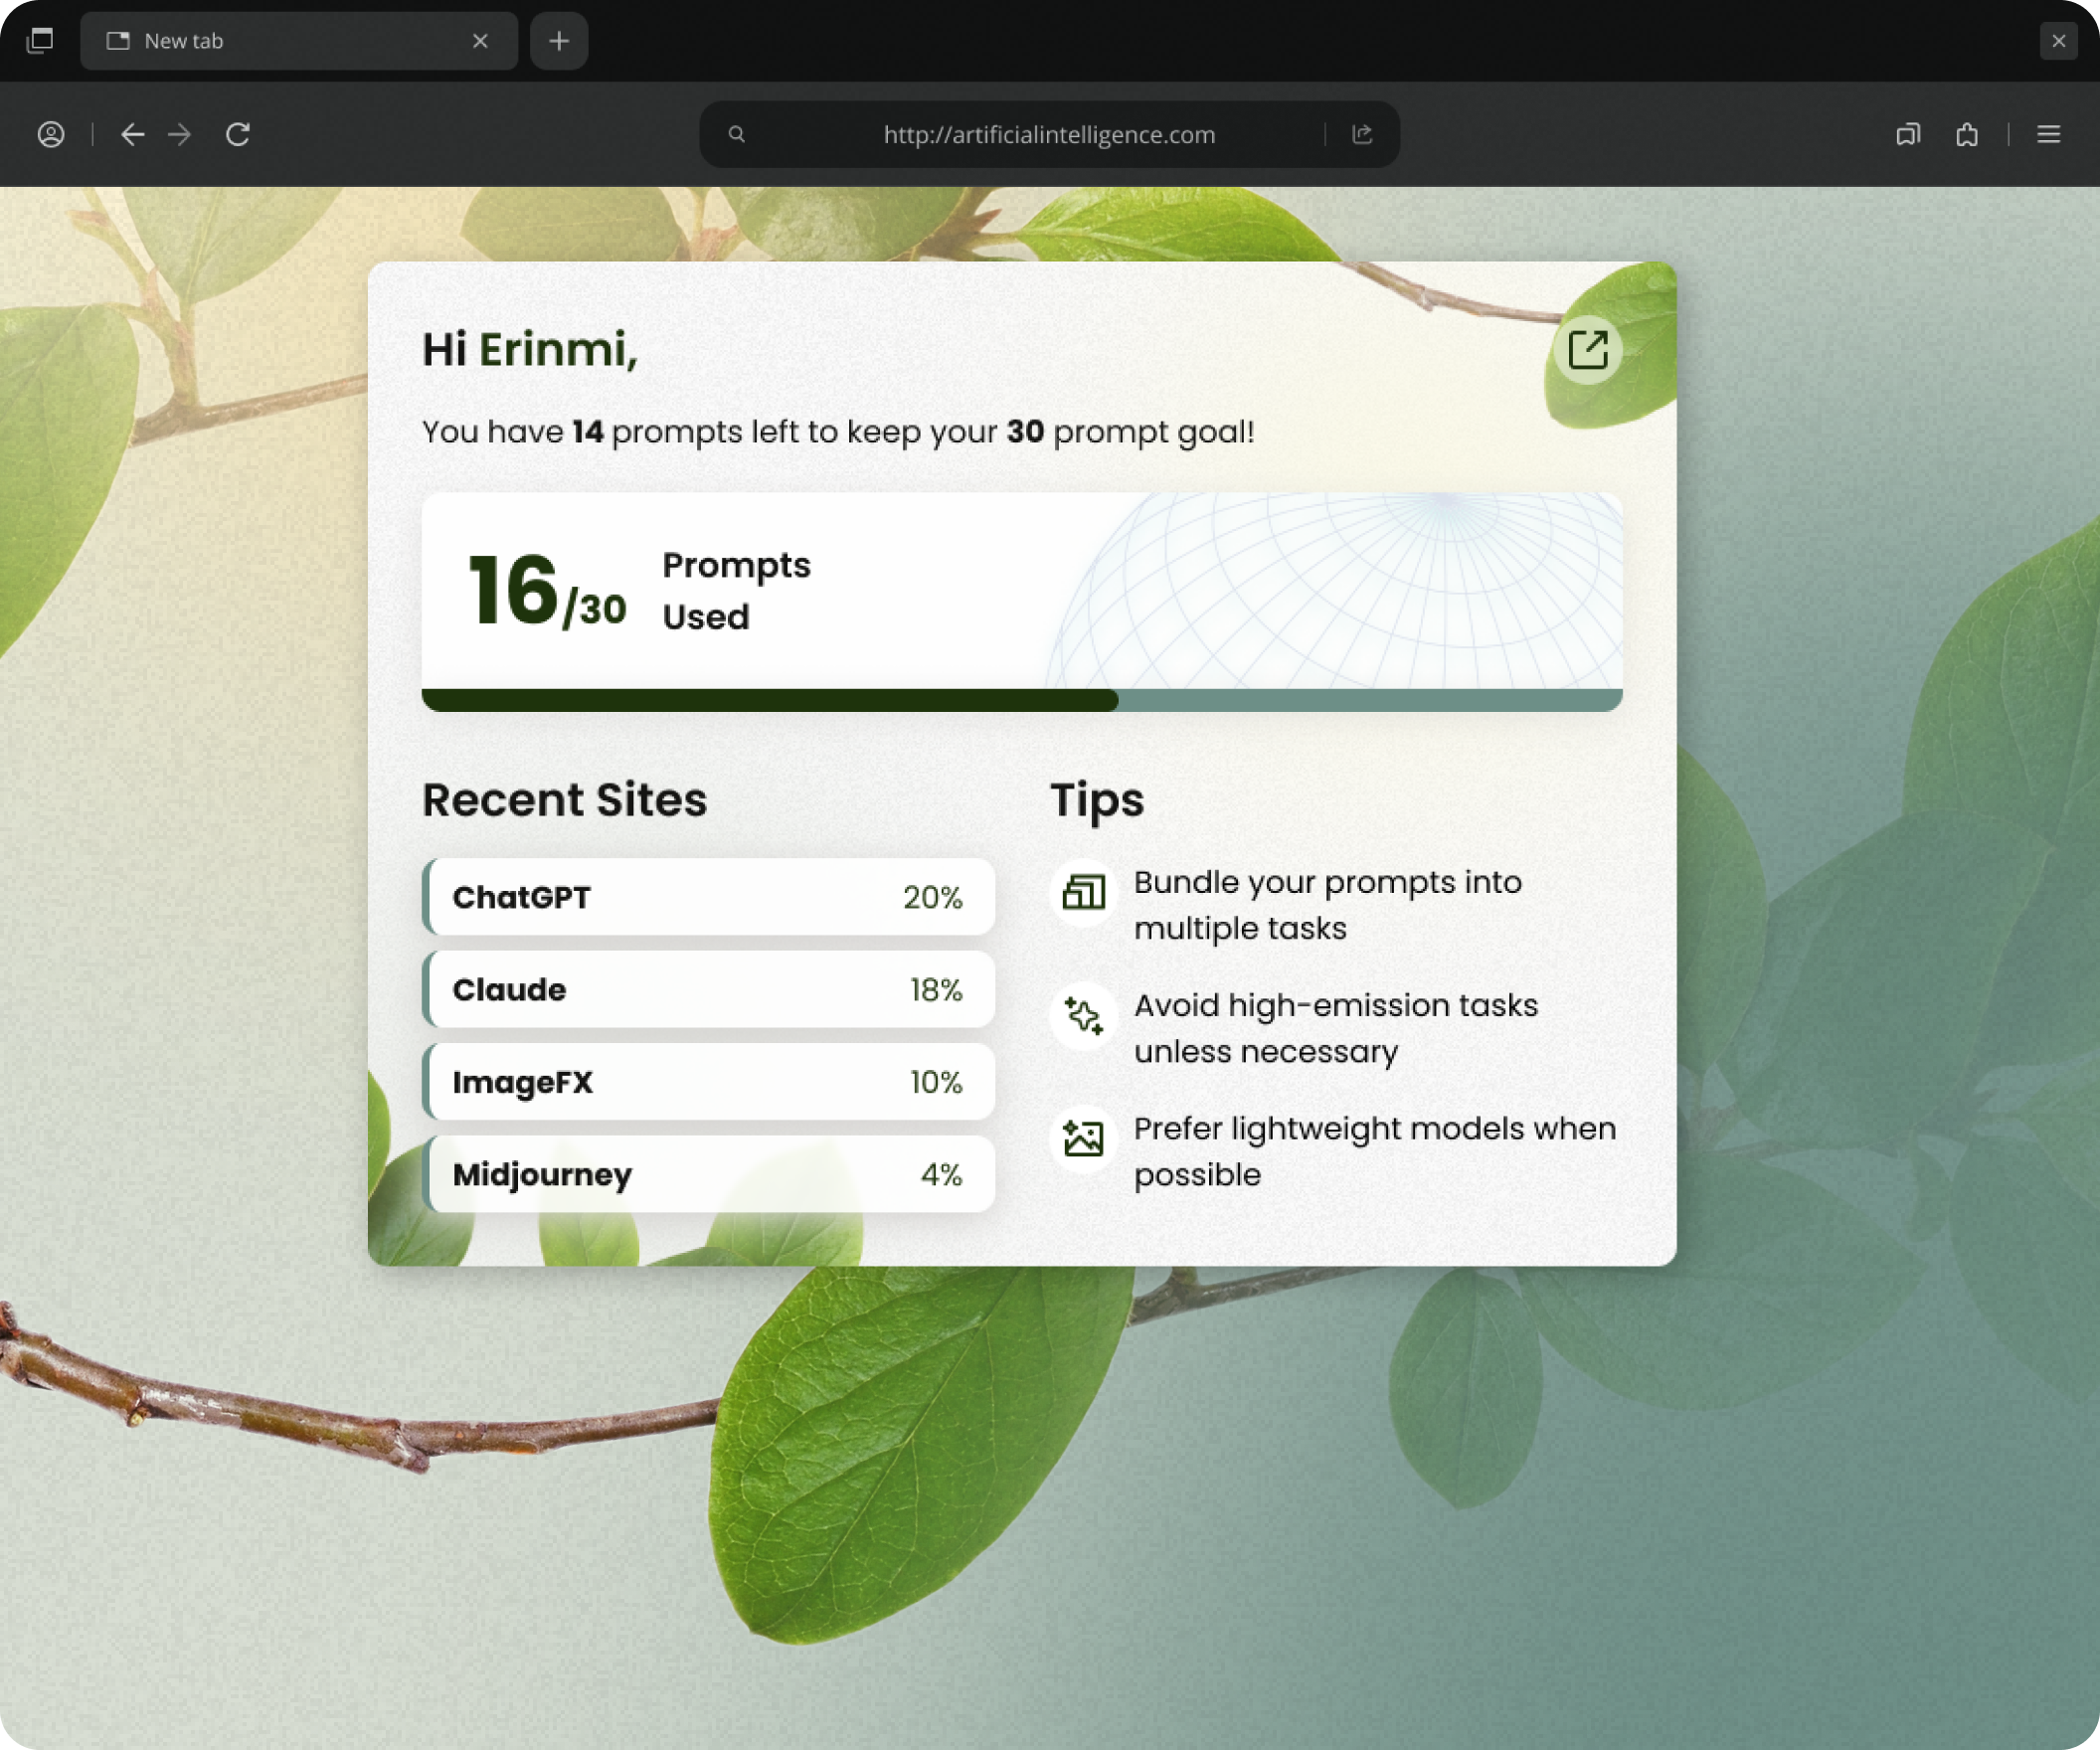Click the share icon in the address bar
2100x1750 pixels.
tap(1362, 134)
